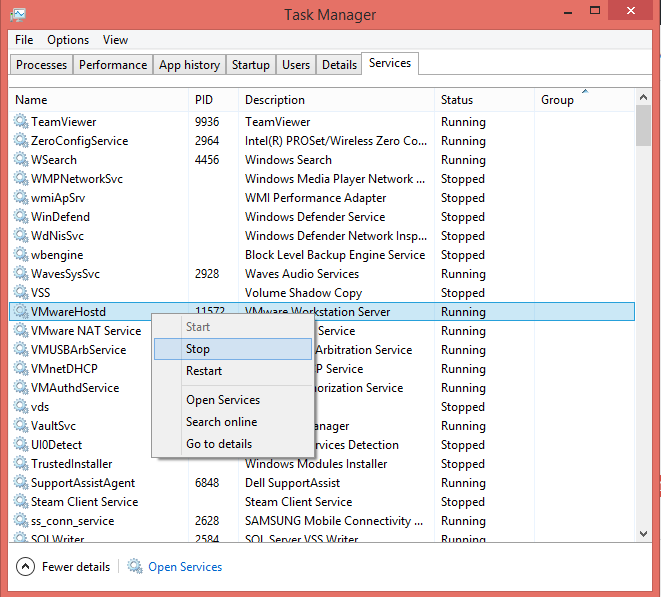
Task: Sort by the Status column header
Action: 484,100
